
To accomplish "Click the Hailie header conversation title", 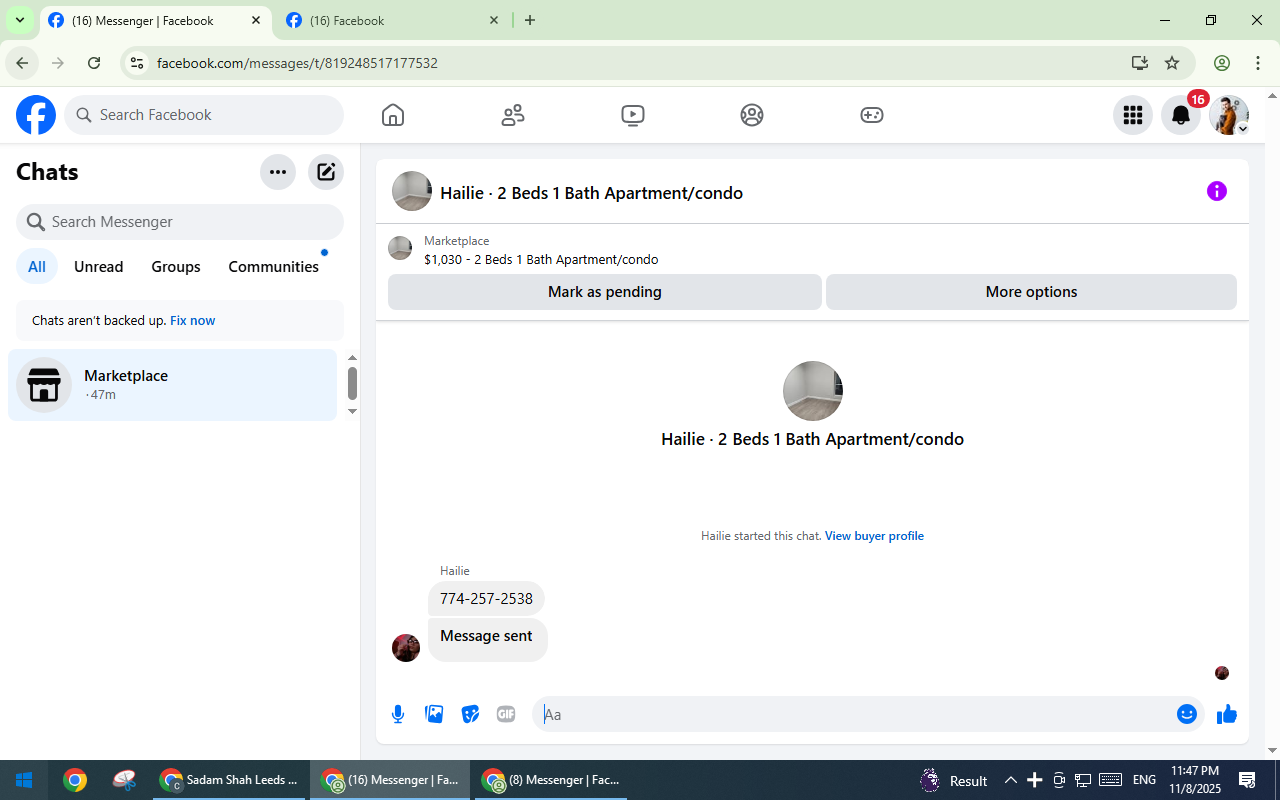I will 592,193.
